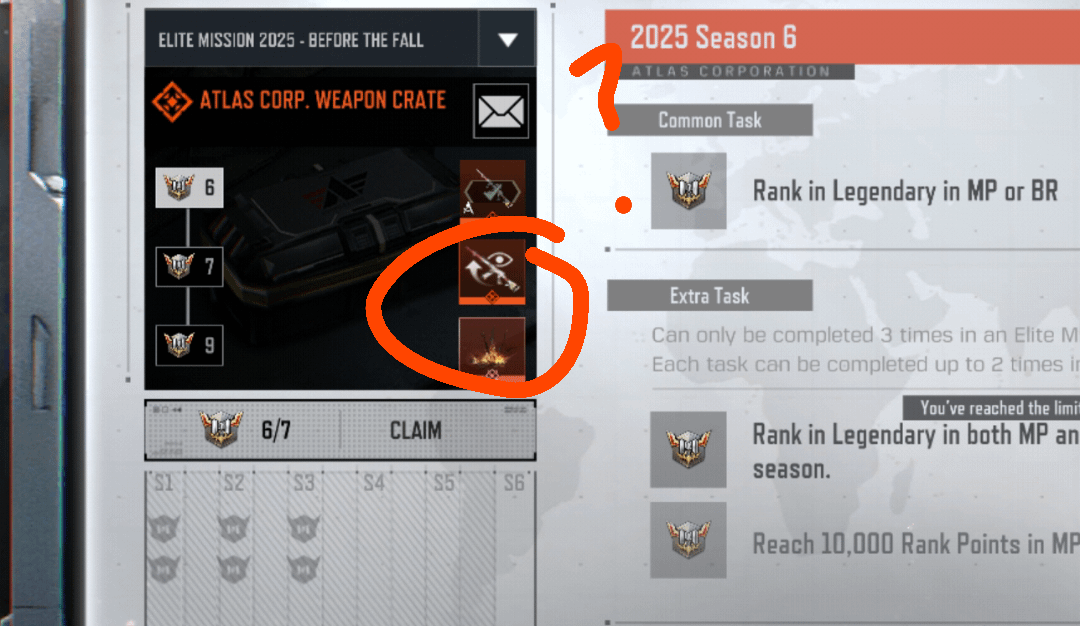This screenshot has height=626, width=1080.
Task: Select the legendary rank 9 milestone badge
Action: pos(189,345)
